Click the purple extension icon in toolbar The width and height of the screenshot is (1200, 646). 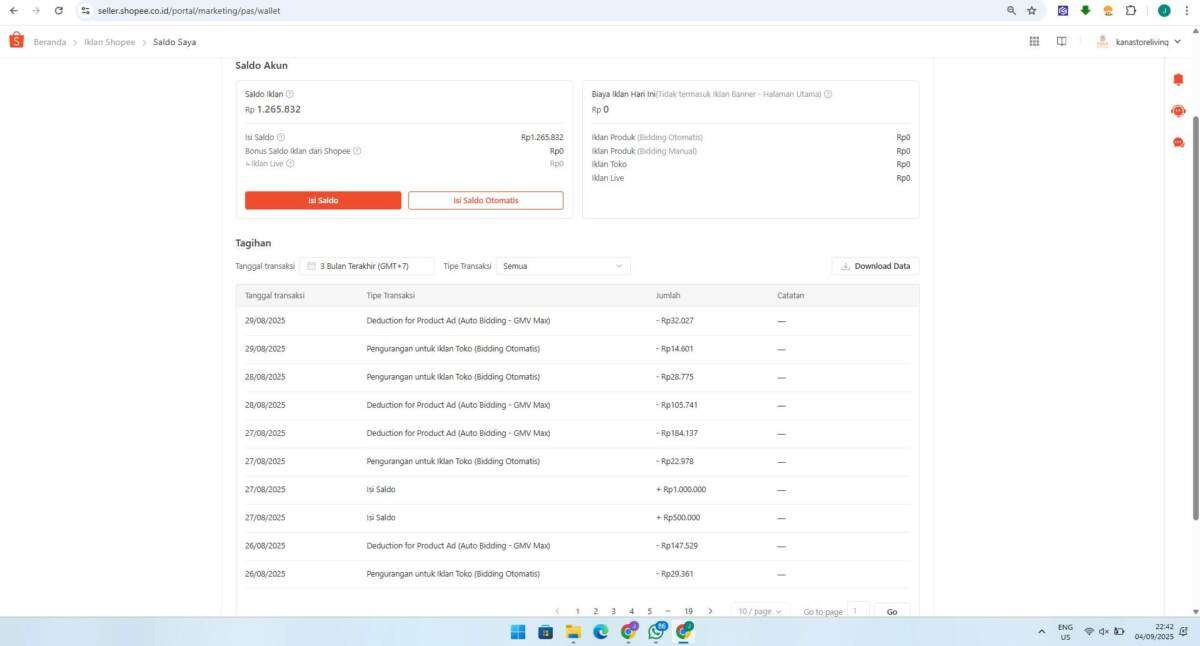coord(1063,10)
